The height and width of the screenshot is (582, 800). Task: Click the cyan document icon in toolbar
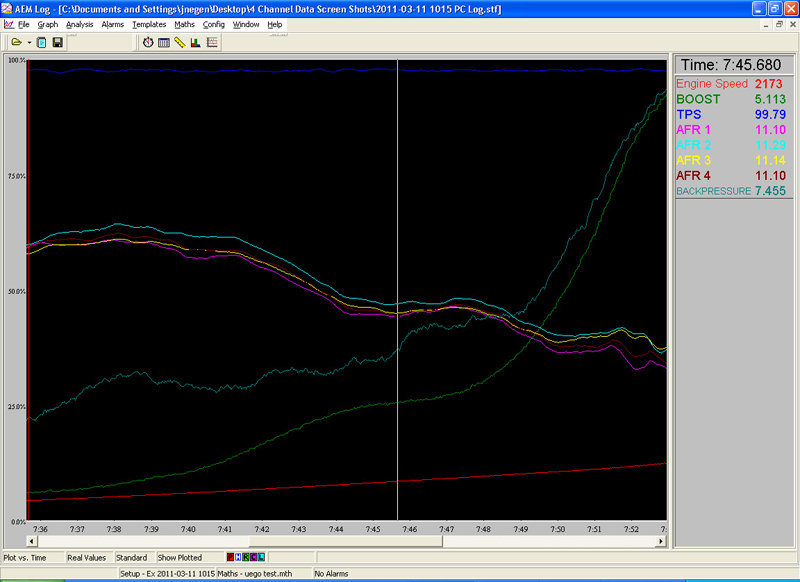coord(42,42)
